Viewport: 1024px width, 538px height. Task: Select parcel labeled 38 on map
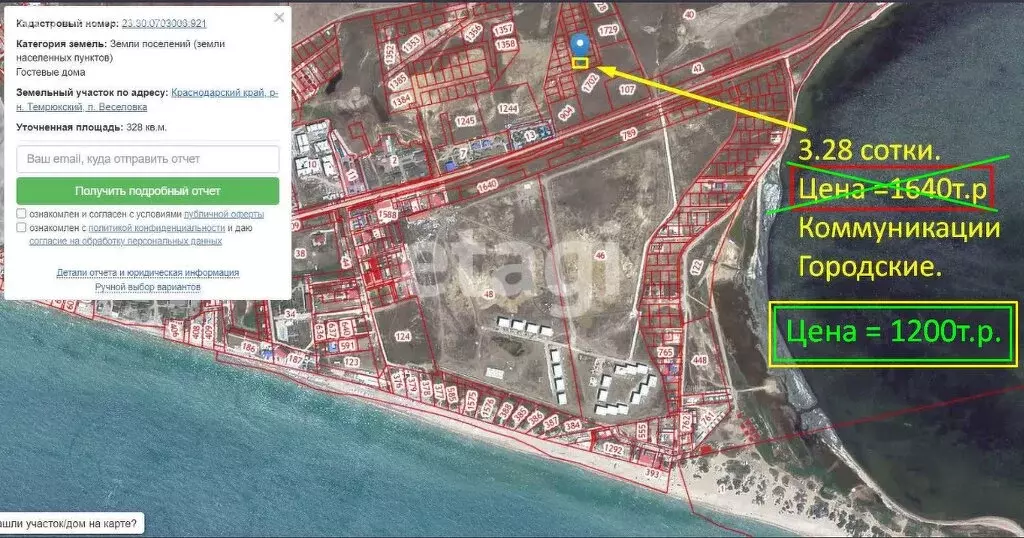coord(300,253)
